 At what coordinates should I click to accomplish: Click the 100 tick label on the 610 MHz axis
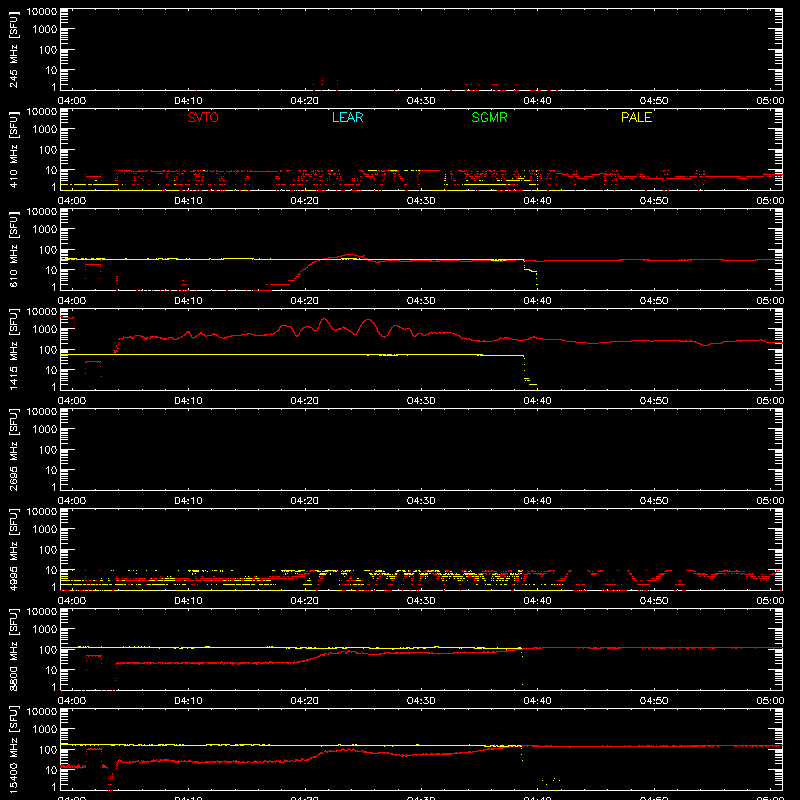[48, 250]
